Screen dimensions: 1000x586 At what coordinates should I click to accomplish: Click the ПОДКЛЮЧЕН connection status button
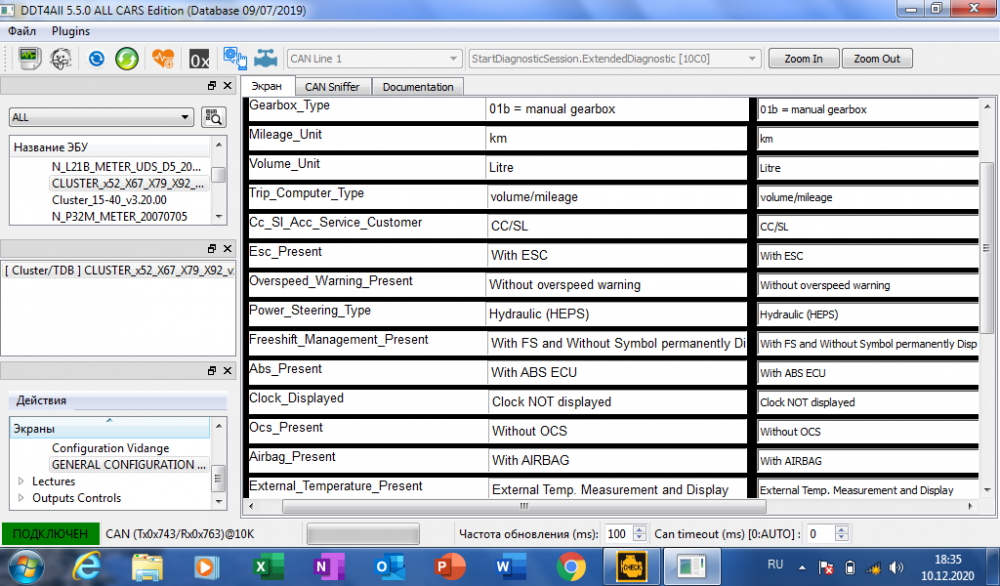point(50,534)
